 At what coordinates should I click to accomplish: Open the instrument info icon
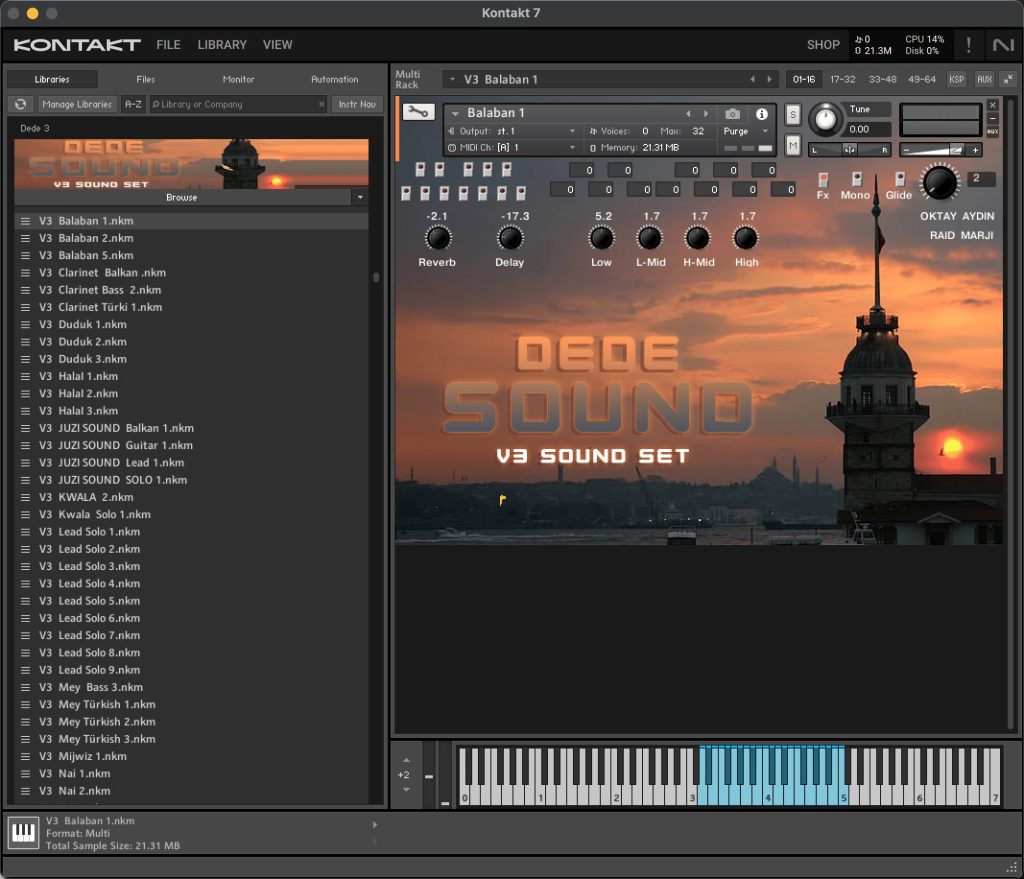pos(761,114)
